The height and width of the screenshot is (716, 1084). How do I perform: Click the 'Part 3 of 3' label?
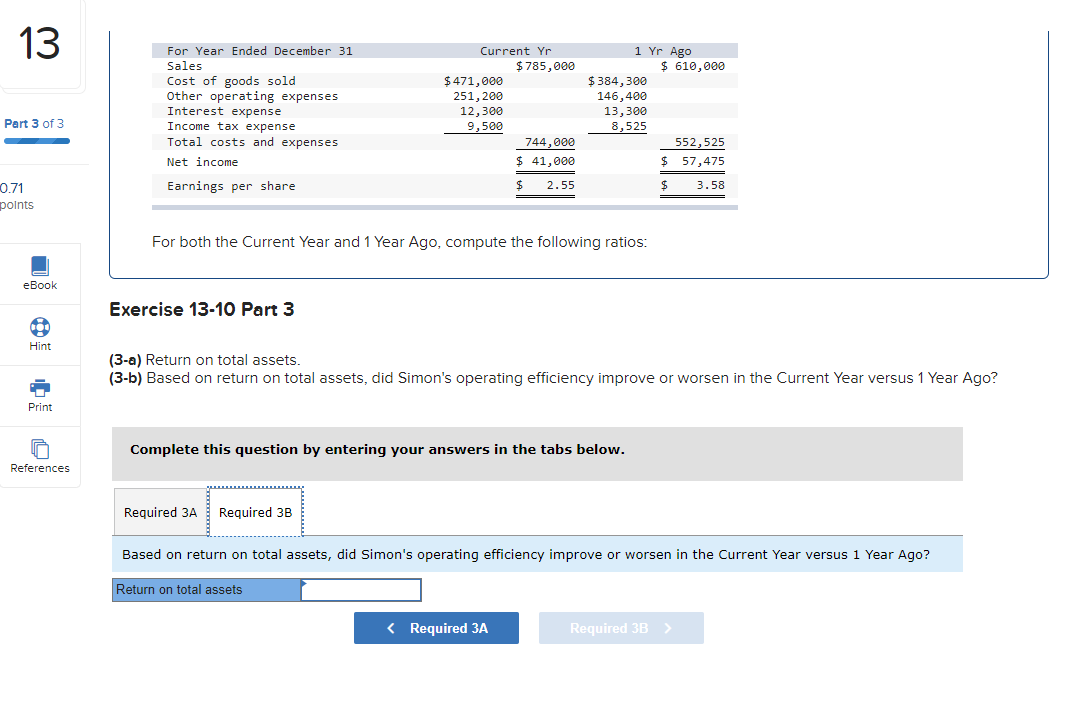[x=34, y=124]
